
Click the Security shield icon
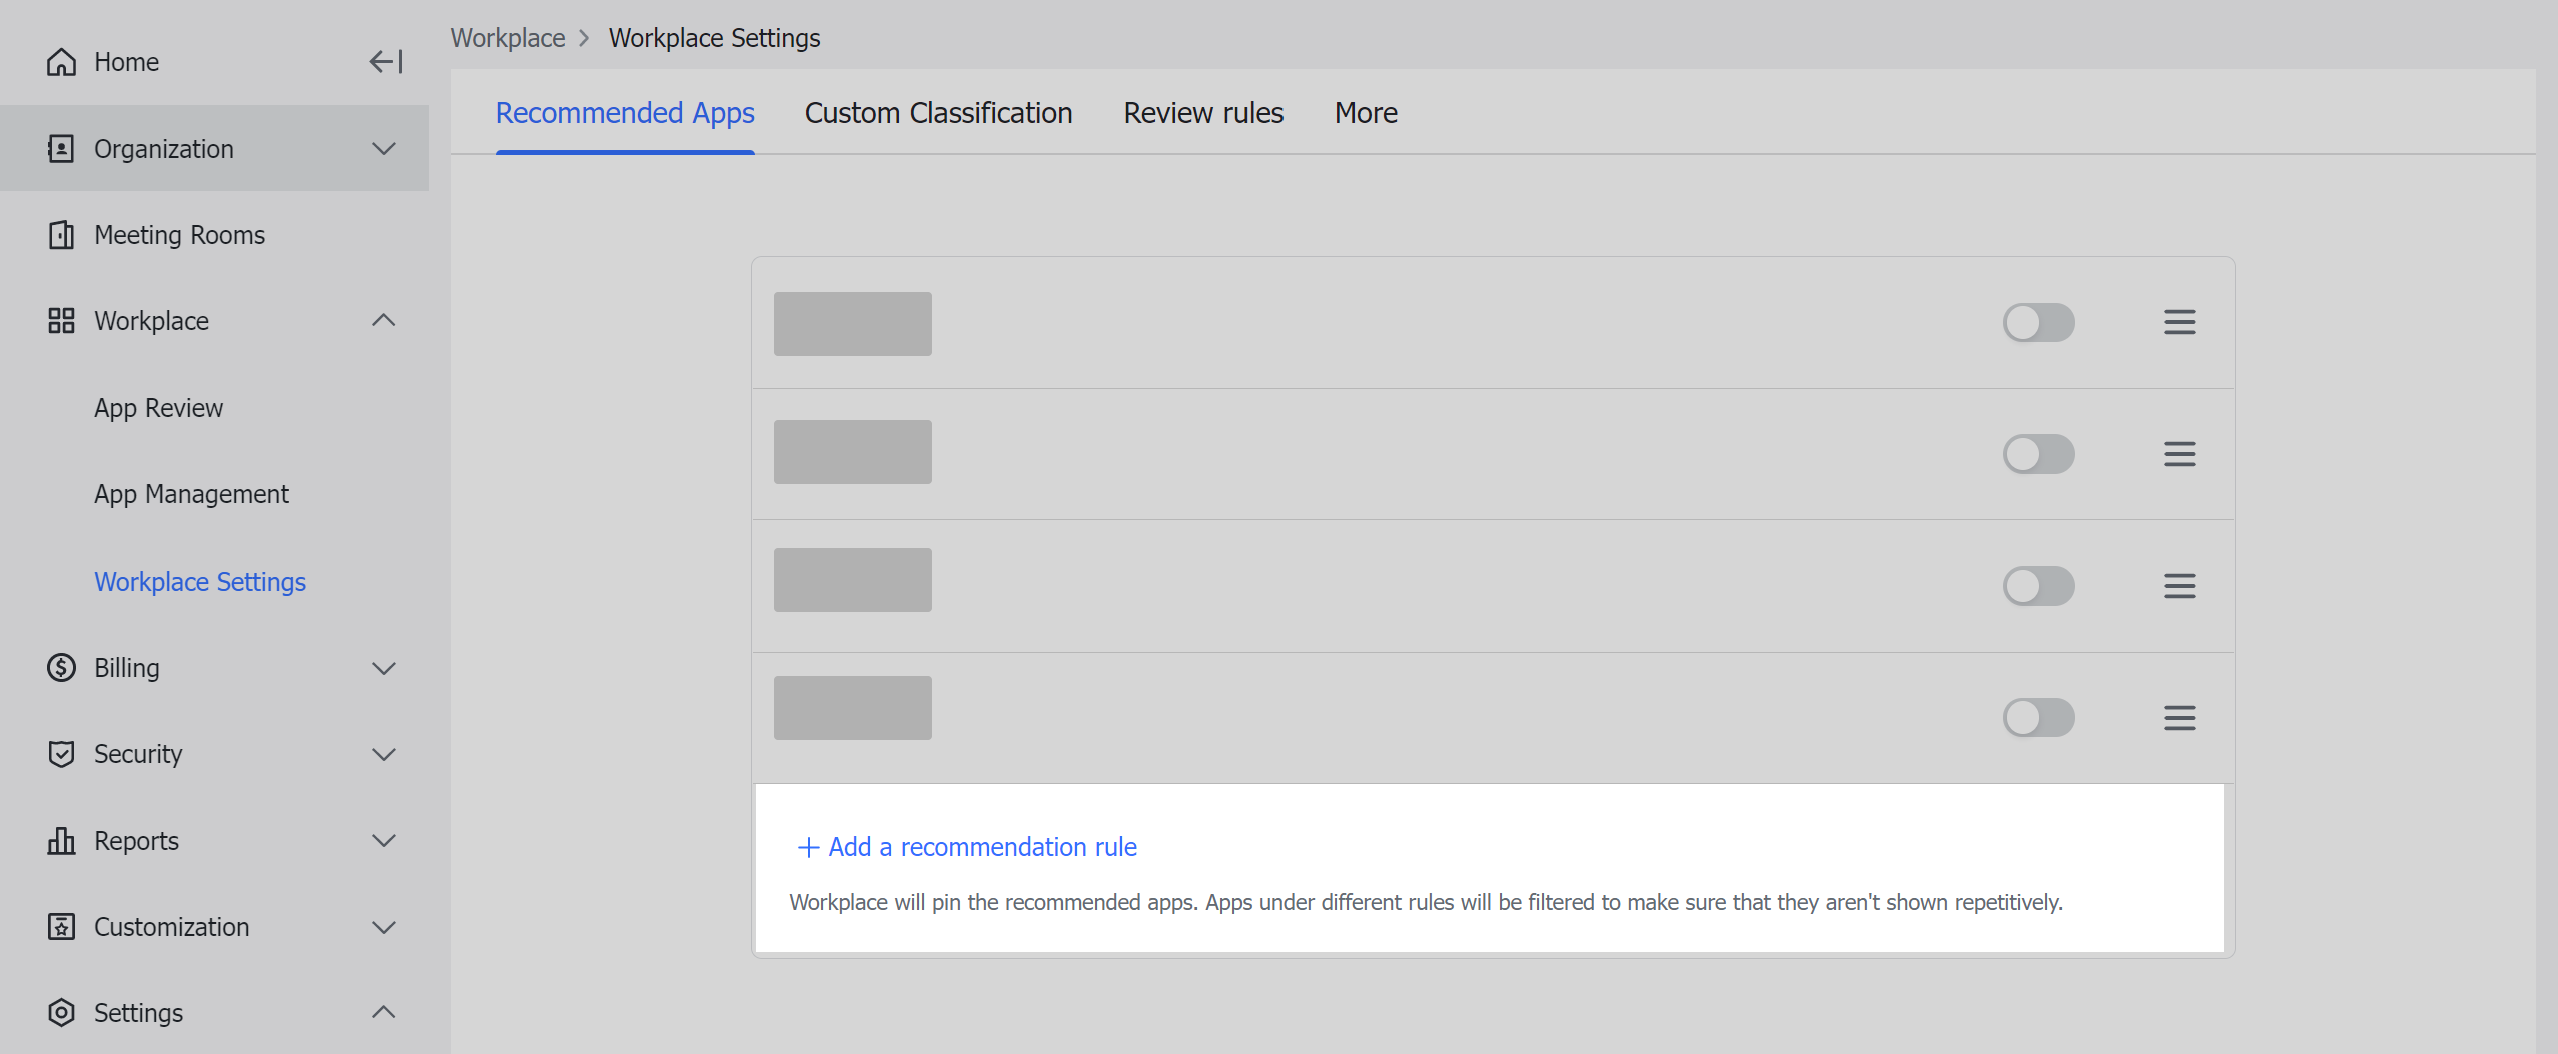tap(61, 753)
